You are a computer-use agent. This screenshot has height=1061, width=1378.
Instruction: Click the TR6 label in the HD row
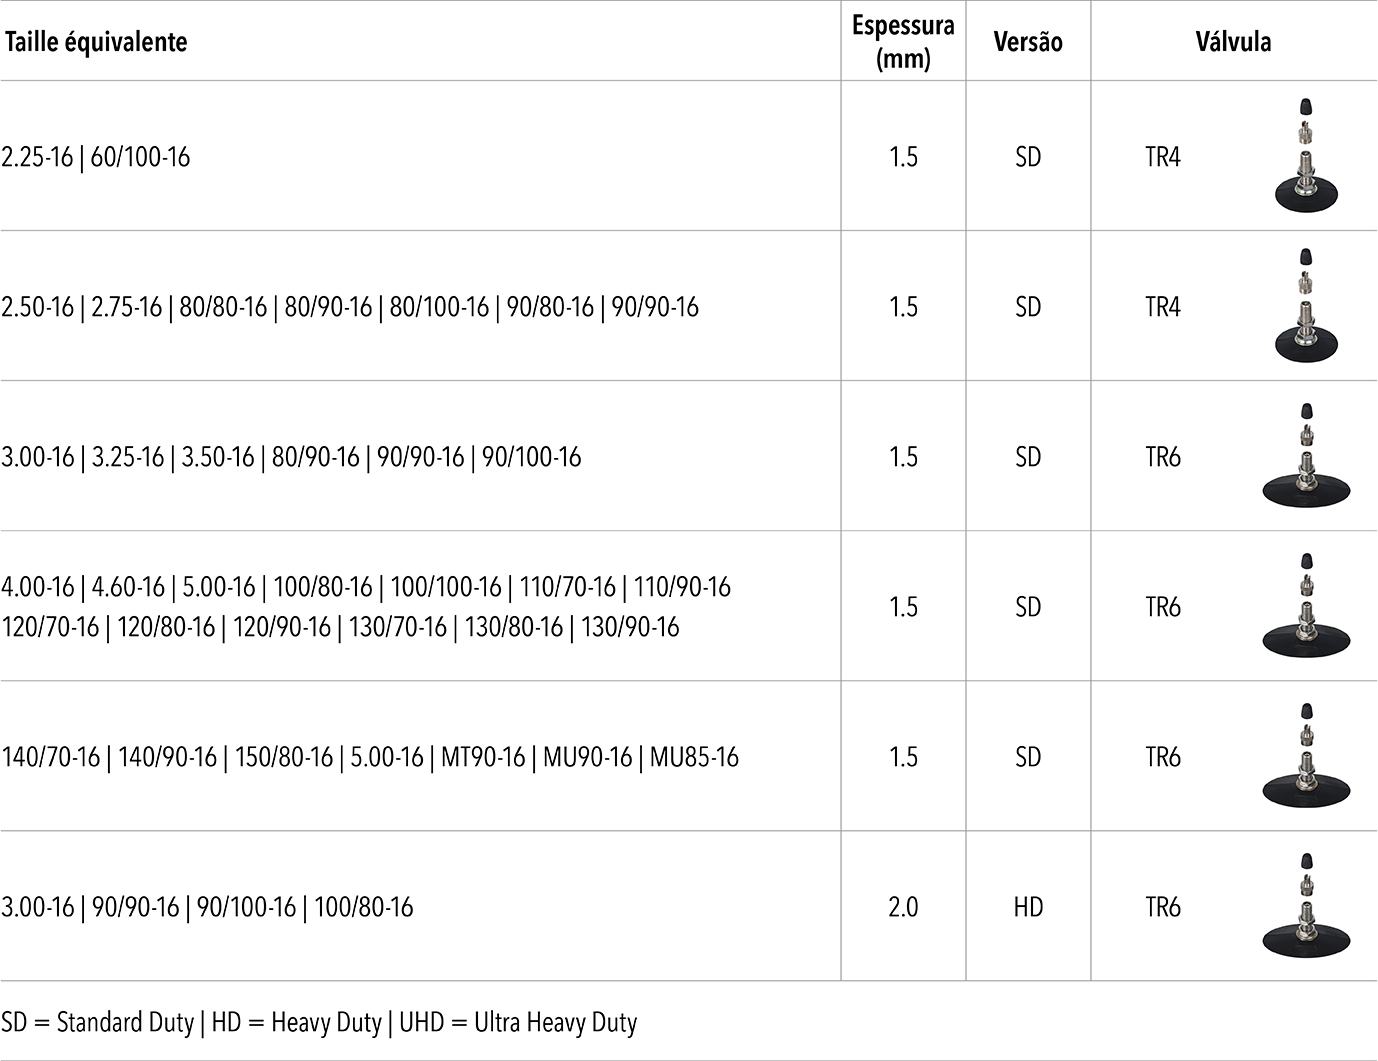pos(1163,907)
